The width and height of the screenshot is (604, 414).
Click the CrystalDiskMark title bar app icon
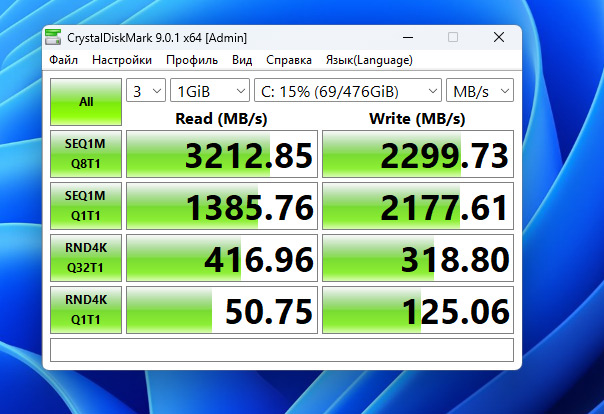tap(52, 38)
